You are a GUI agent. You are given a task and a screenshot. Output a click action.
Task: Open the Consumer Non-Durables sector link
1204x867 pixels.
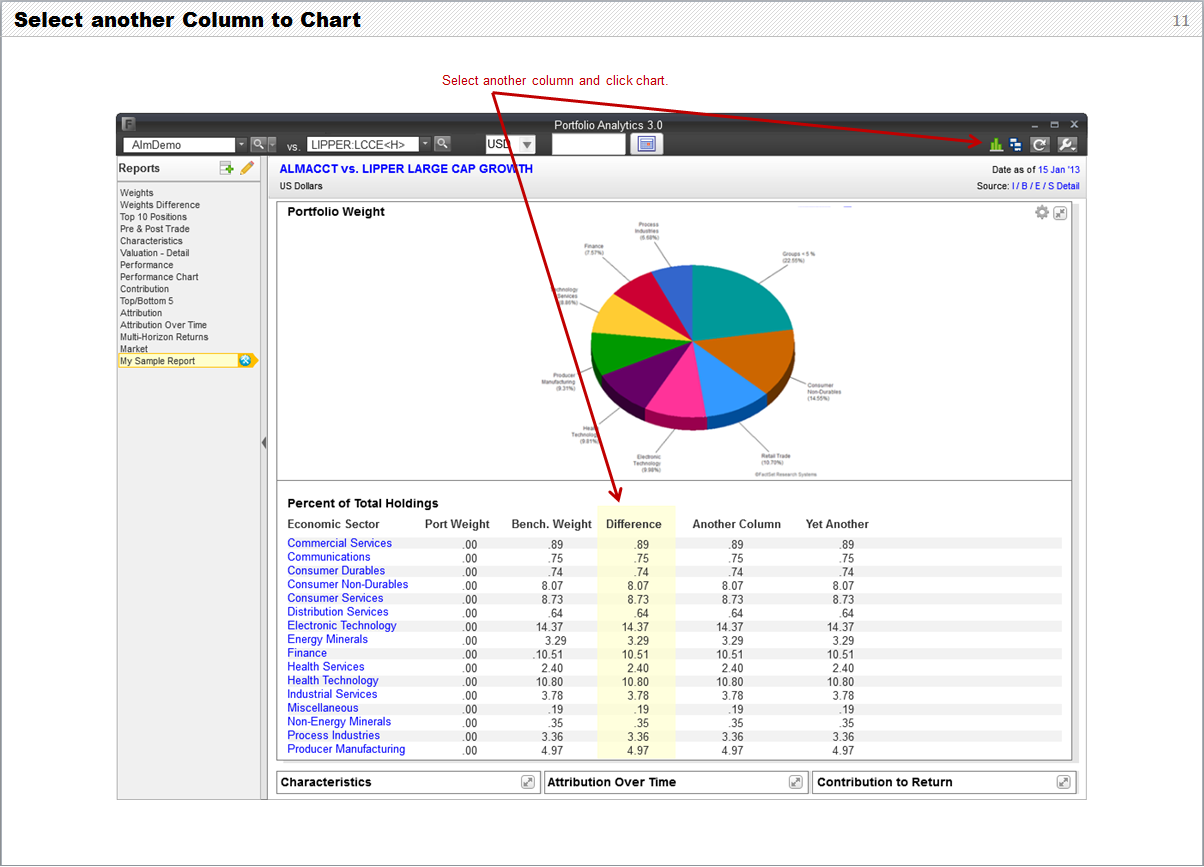point(348,584)
